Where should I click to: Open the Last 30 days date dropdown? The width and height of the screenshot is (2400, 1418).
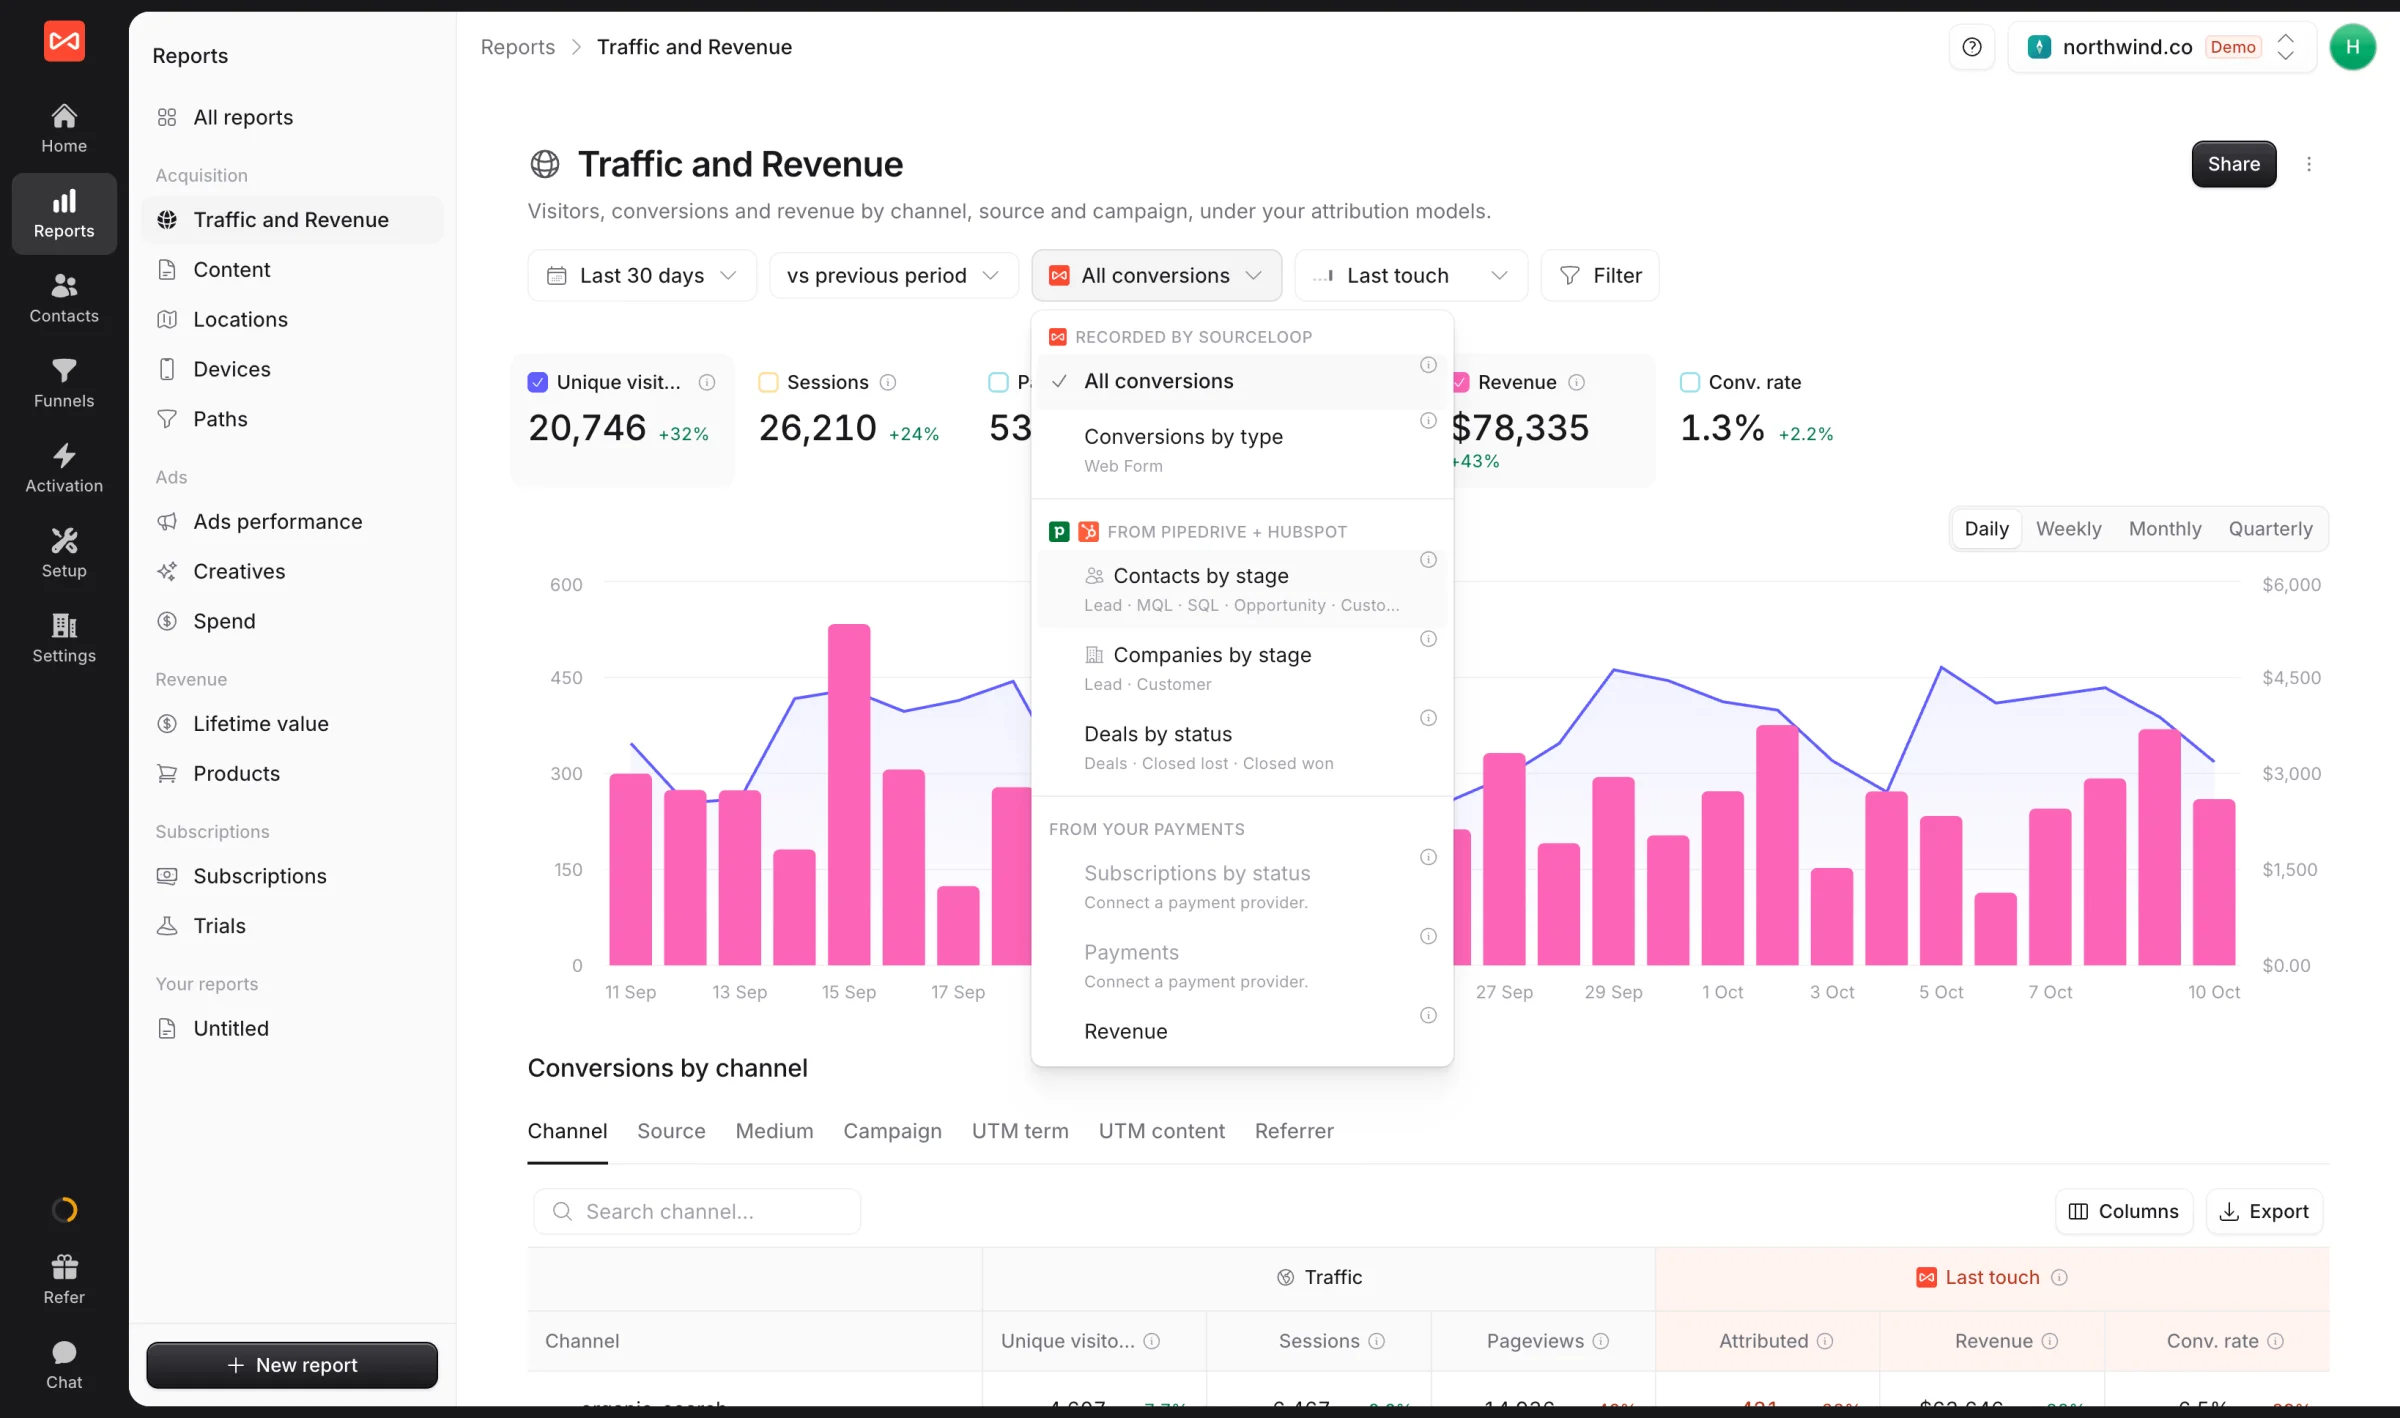[x=642, y=275]
